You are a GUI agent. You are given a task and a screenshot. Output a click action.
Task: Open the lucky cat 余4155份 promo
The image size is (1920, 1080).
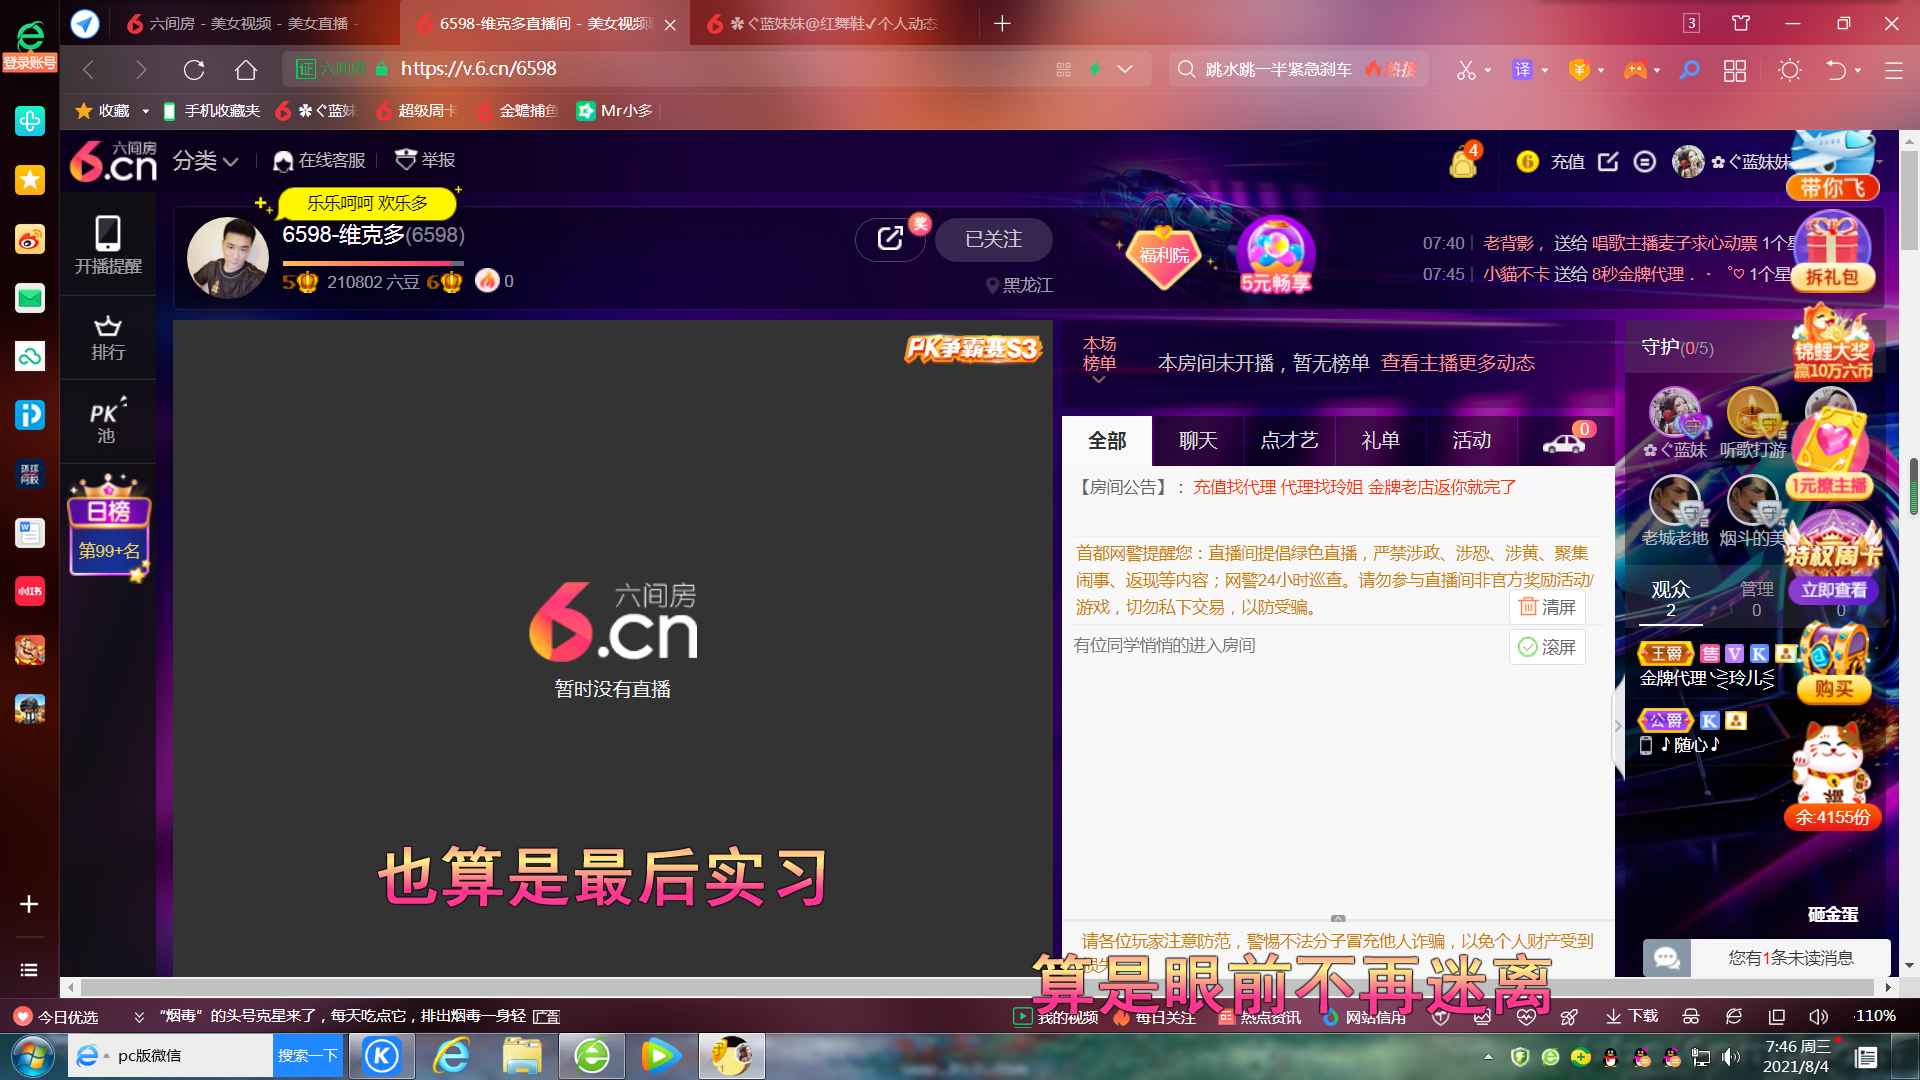(x=1832, y=777)
